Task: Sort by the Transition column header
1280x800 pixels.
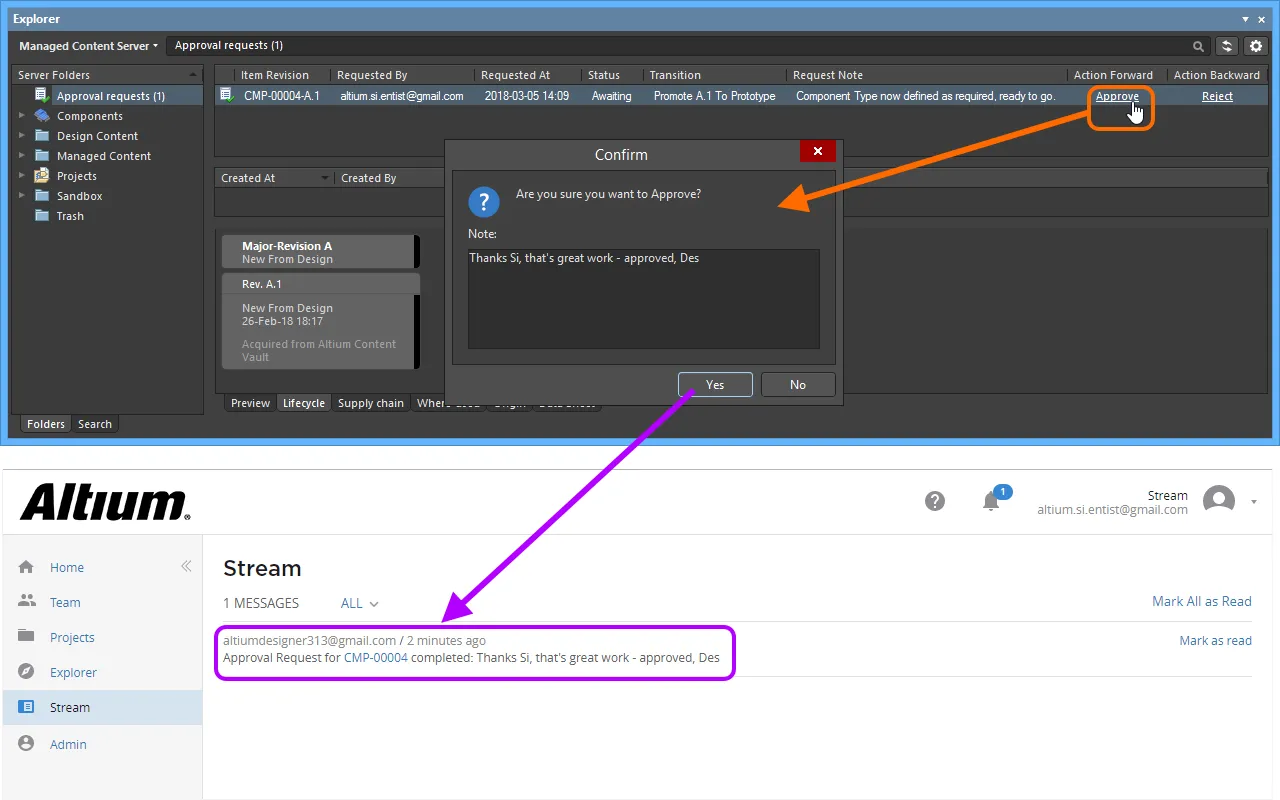Action: coord(714,75)
